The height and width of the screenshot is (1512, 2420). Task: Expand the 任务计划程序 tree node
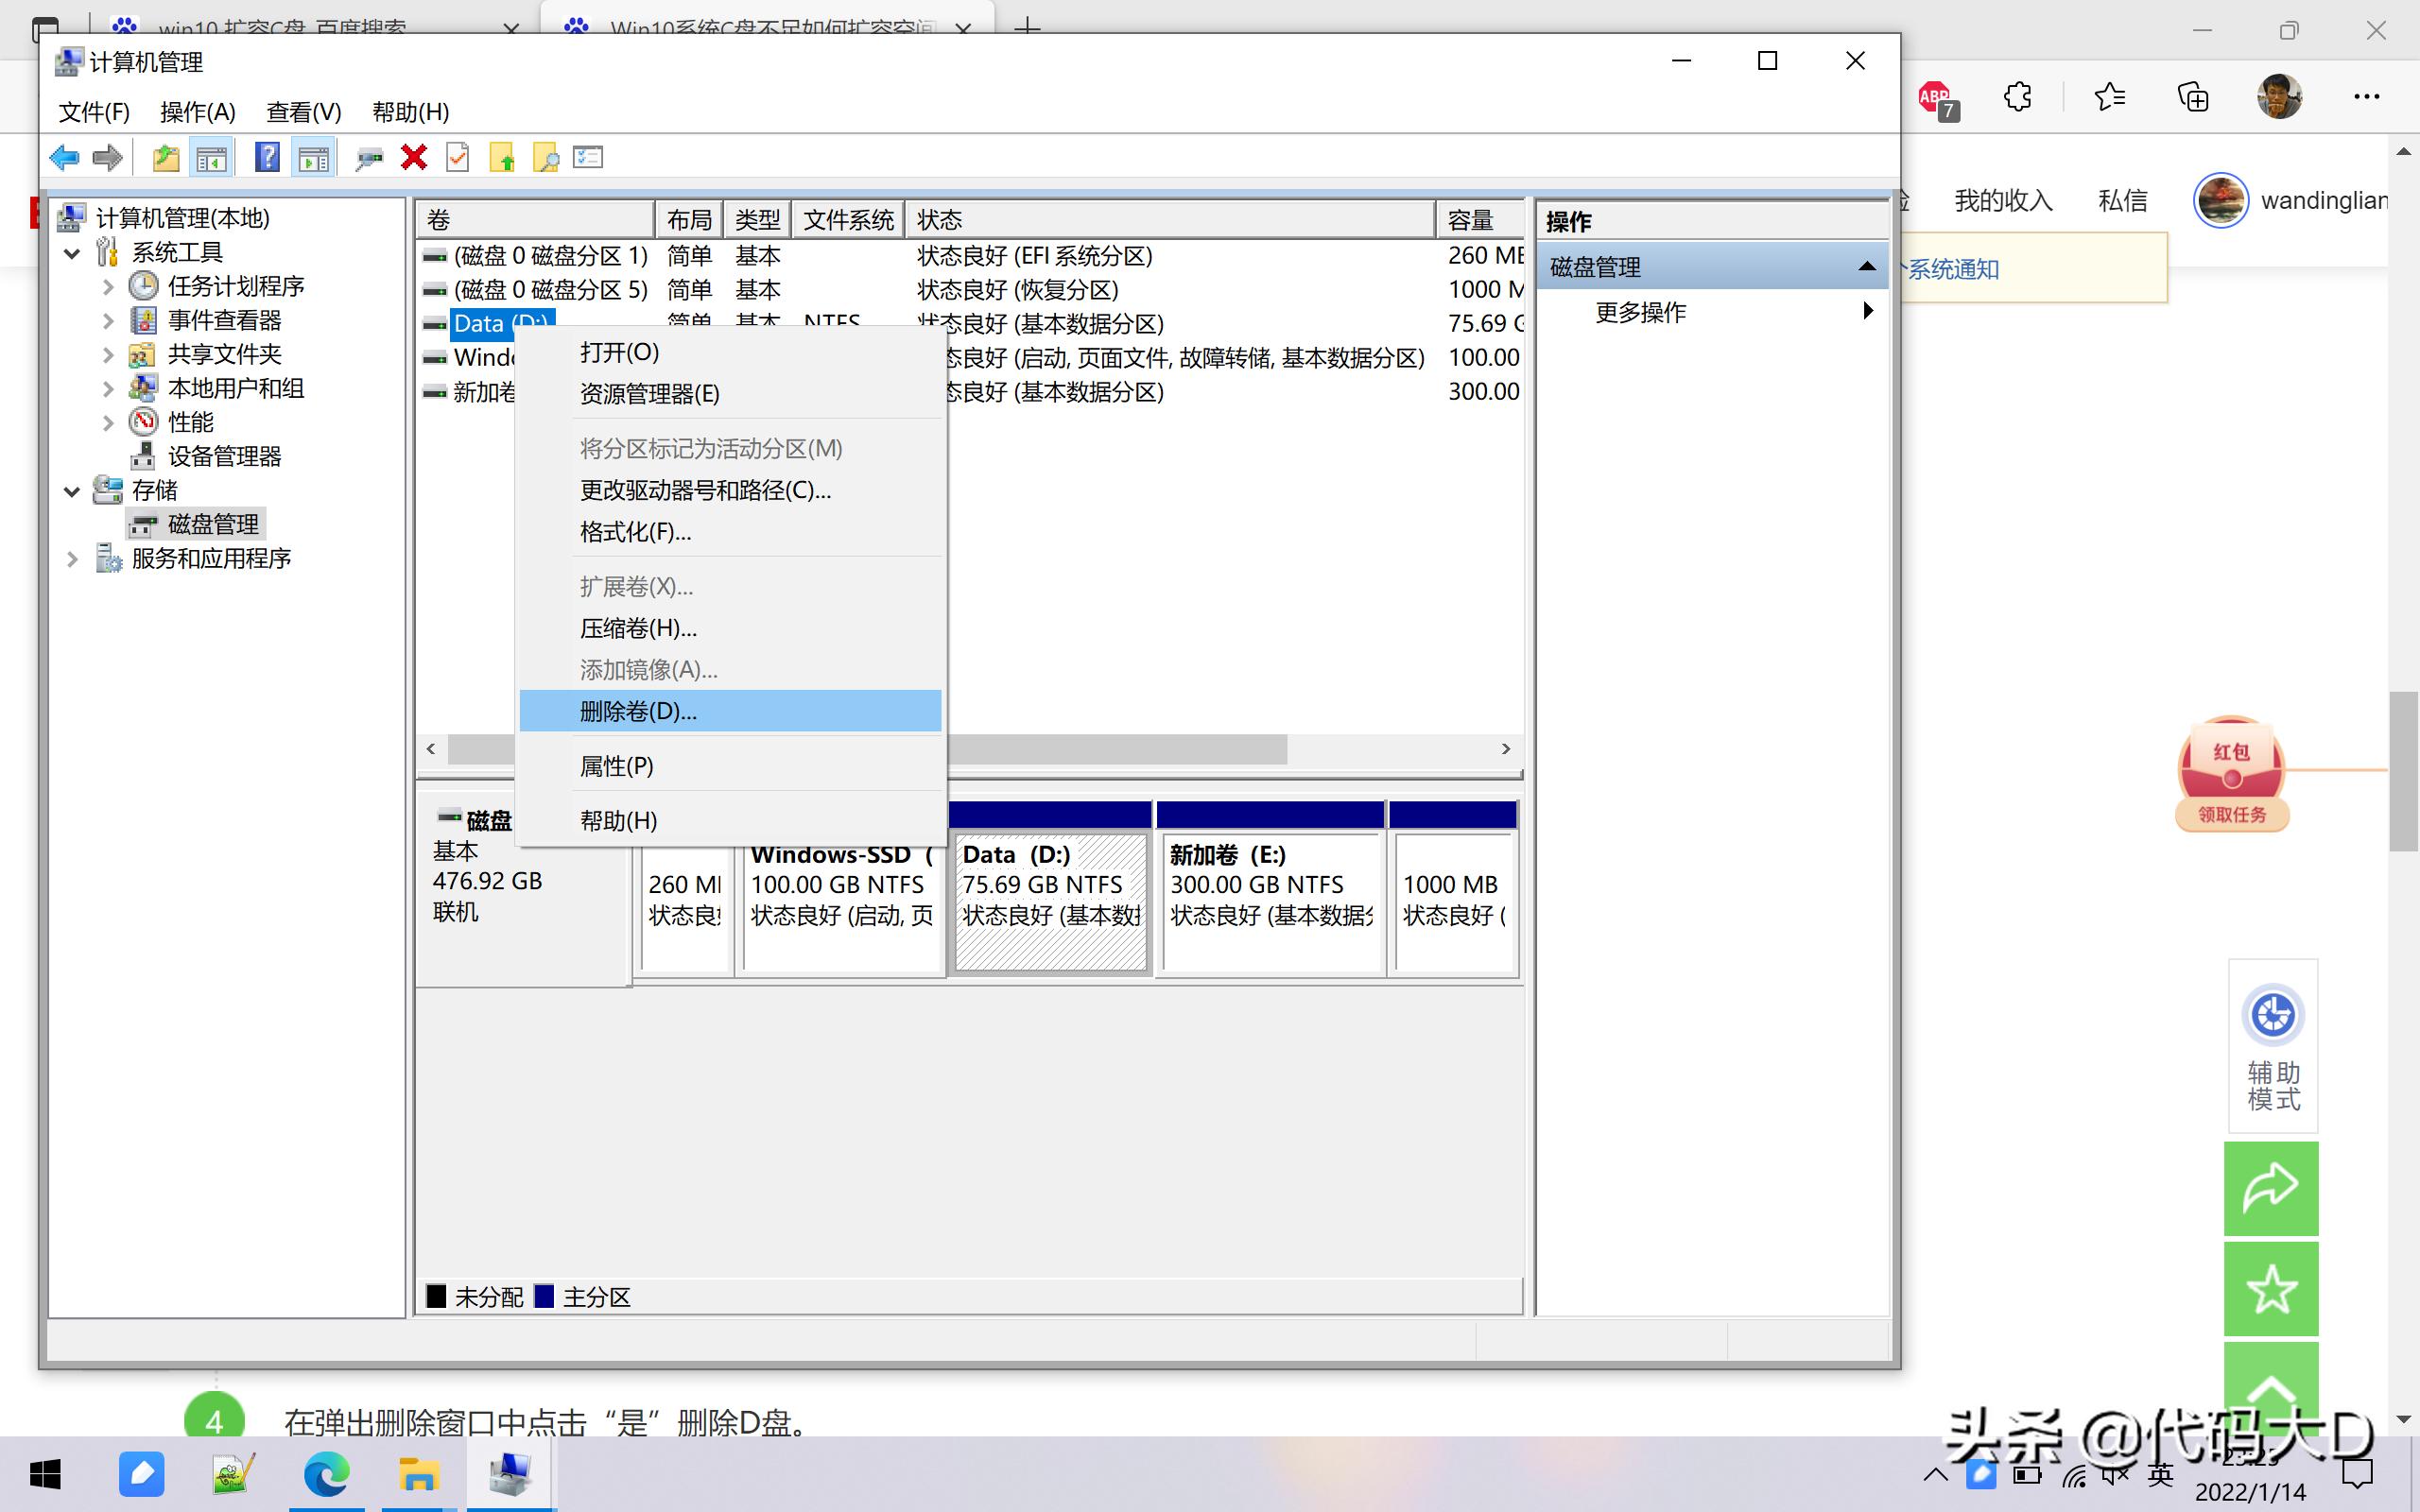tap(108, 286)
